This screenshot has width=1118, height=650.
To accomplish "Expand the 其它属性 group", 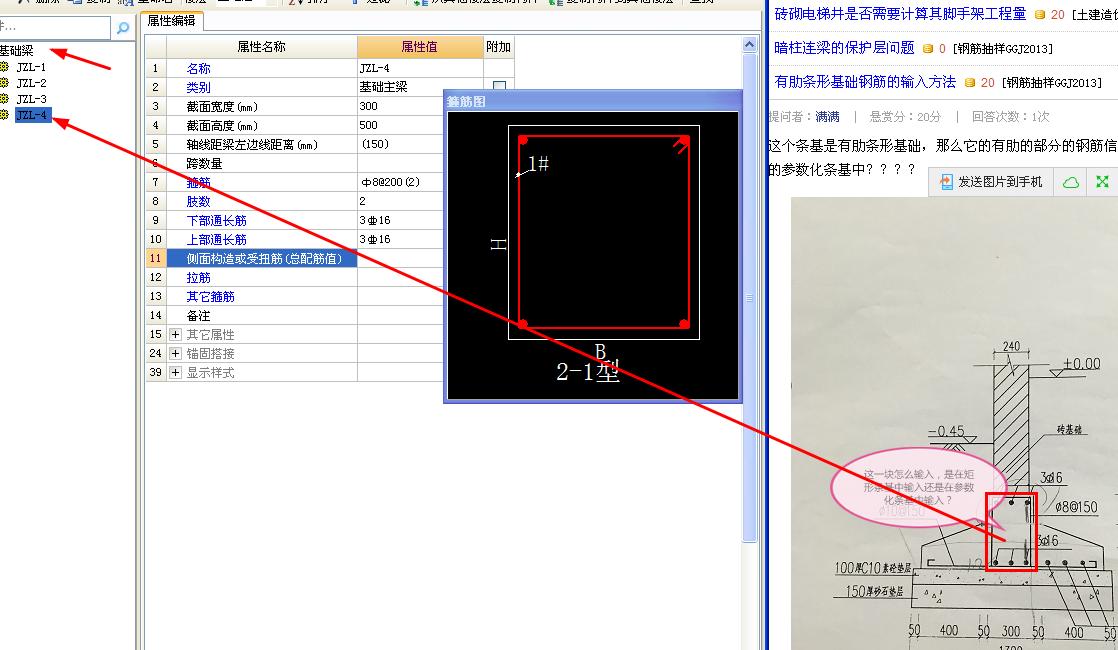I will [175, 334].
